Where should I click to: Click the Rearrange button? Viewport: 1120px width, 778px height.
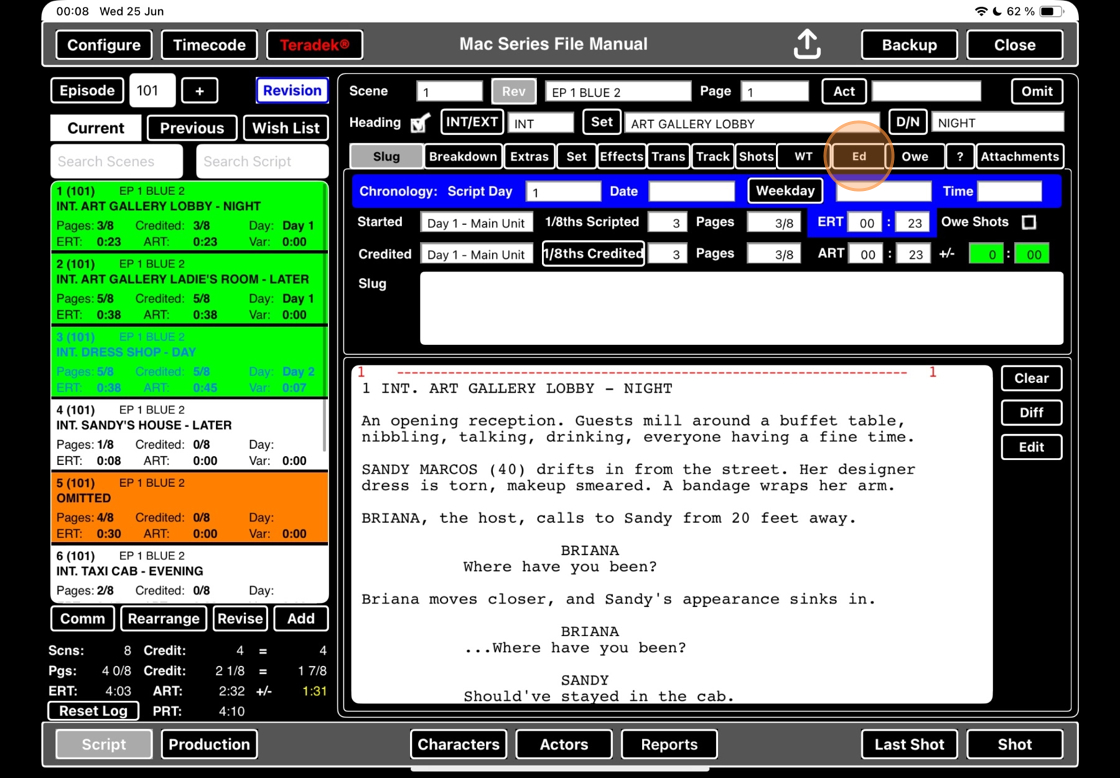(164, 619)
